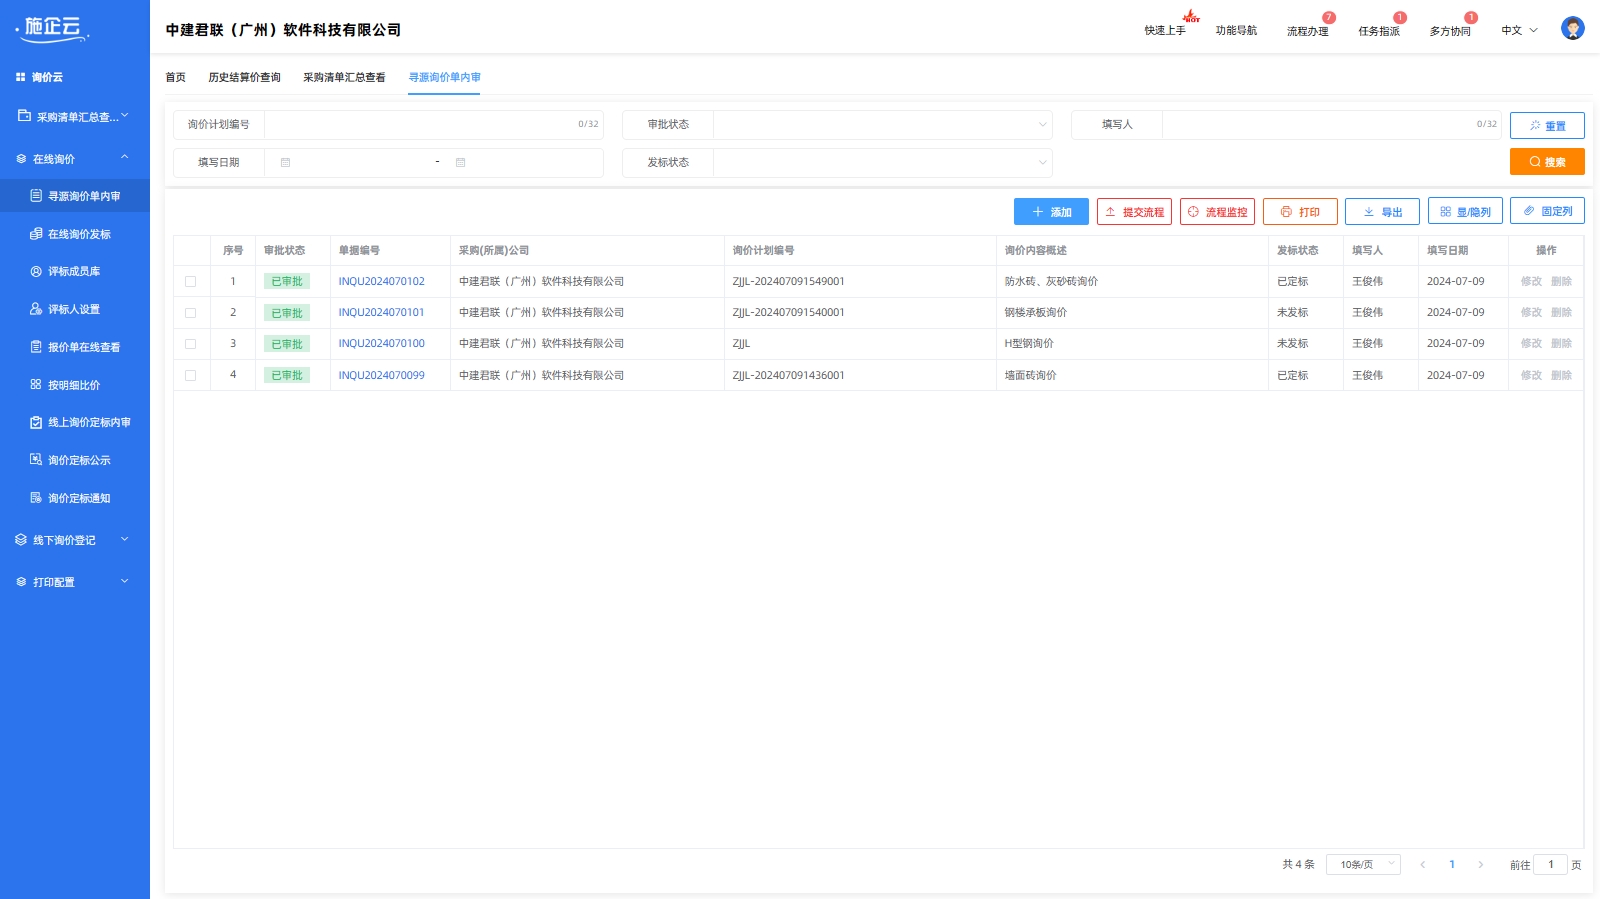
Task: Switch to the 采购清单汇总查看 tab
Action: pos(344,77)
